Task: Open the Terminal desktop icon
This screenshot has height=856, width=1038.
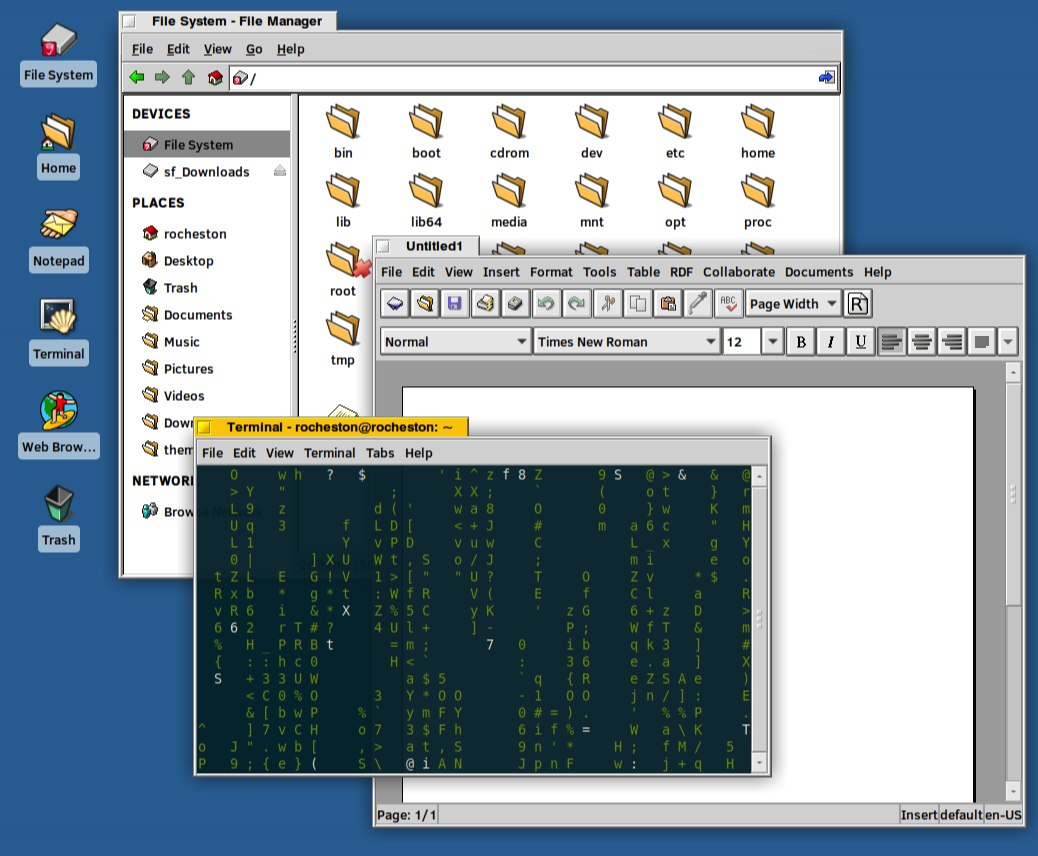Action: [x=58, y=332]
